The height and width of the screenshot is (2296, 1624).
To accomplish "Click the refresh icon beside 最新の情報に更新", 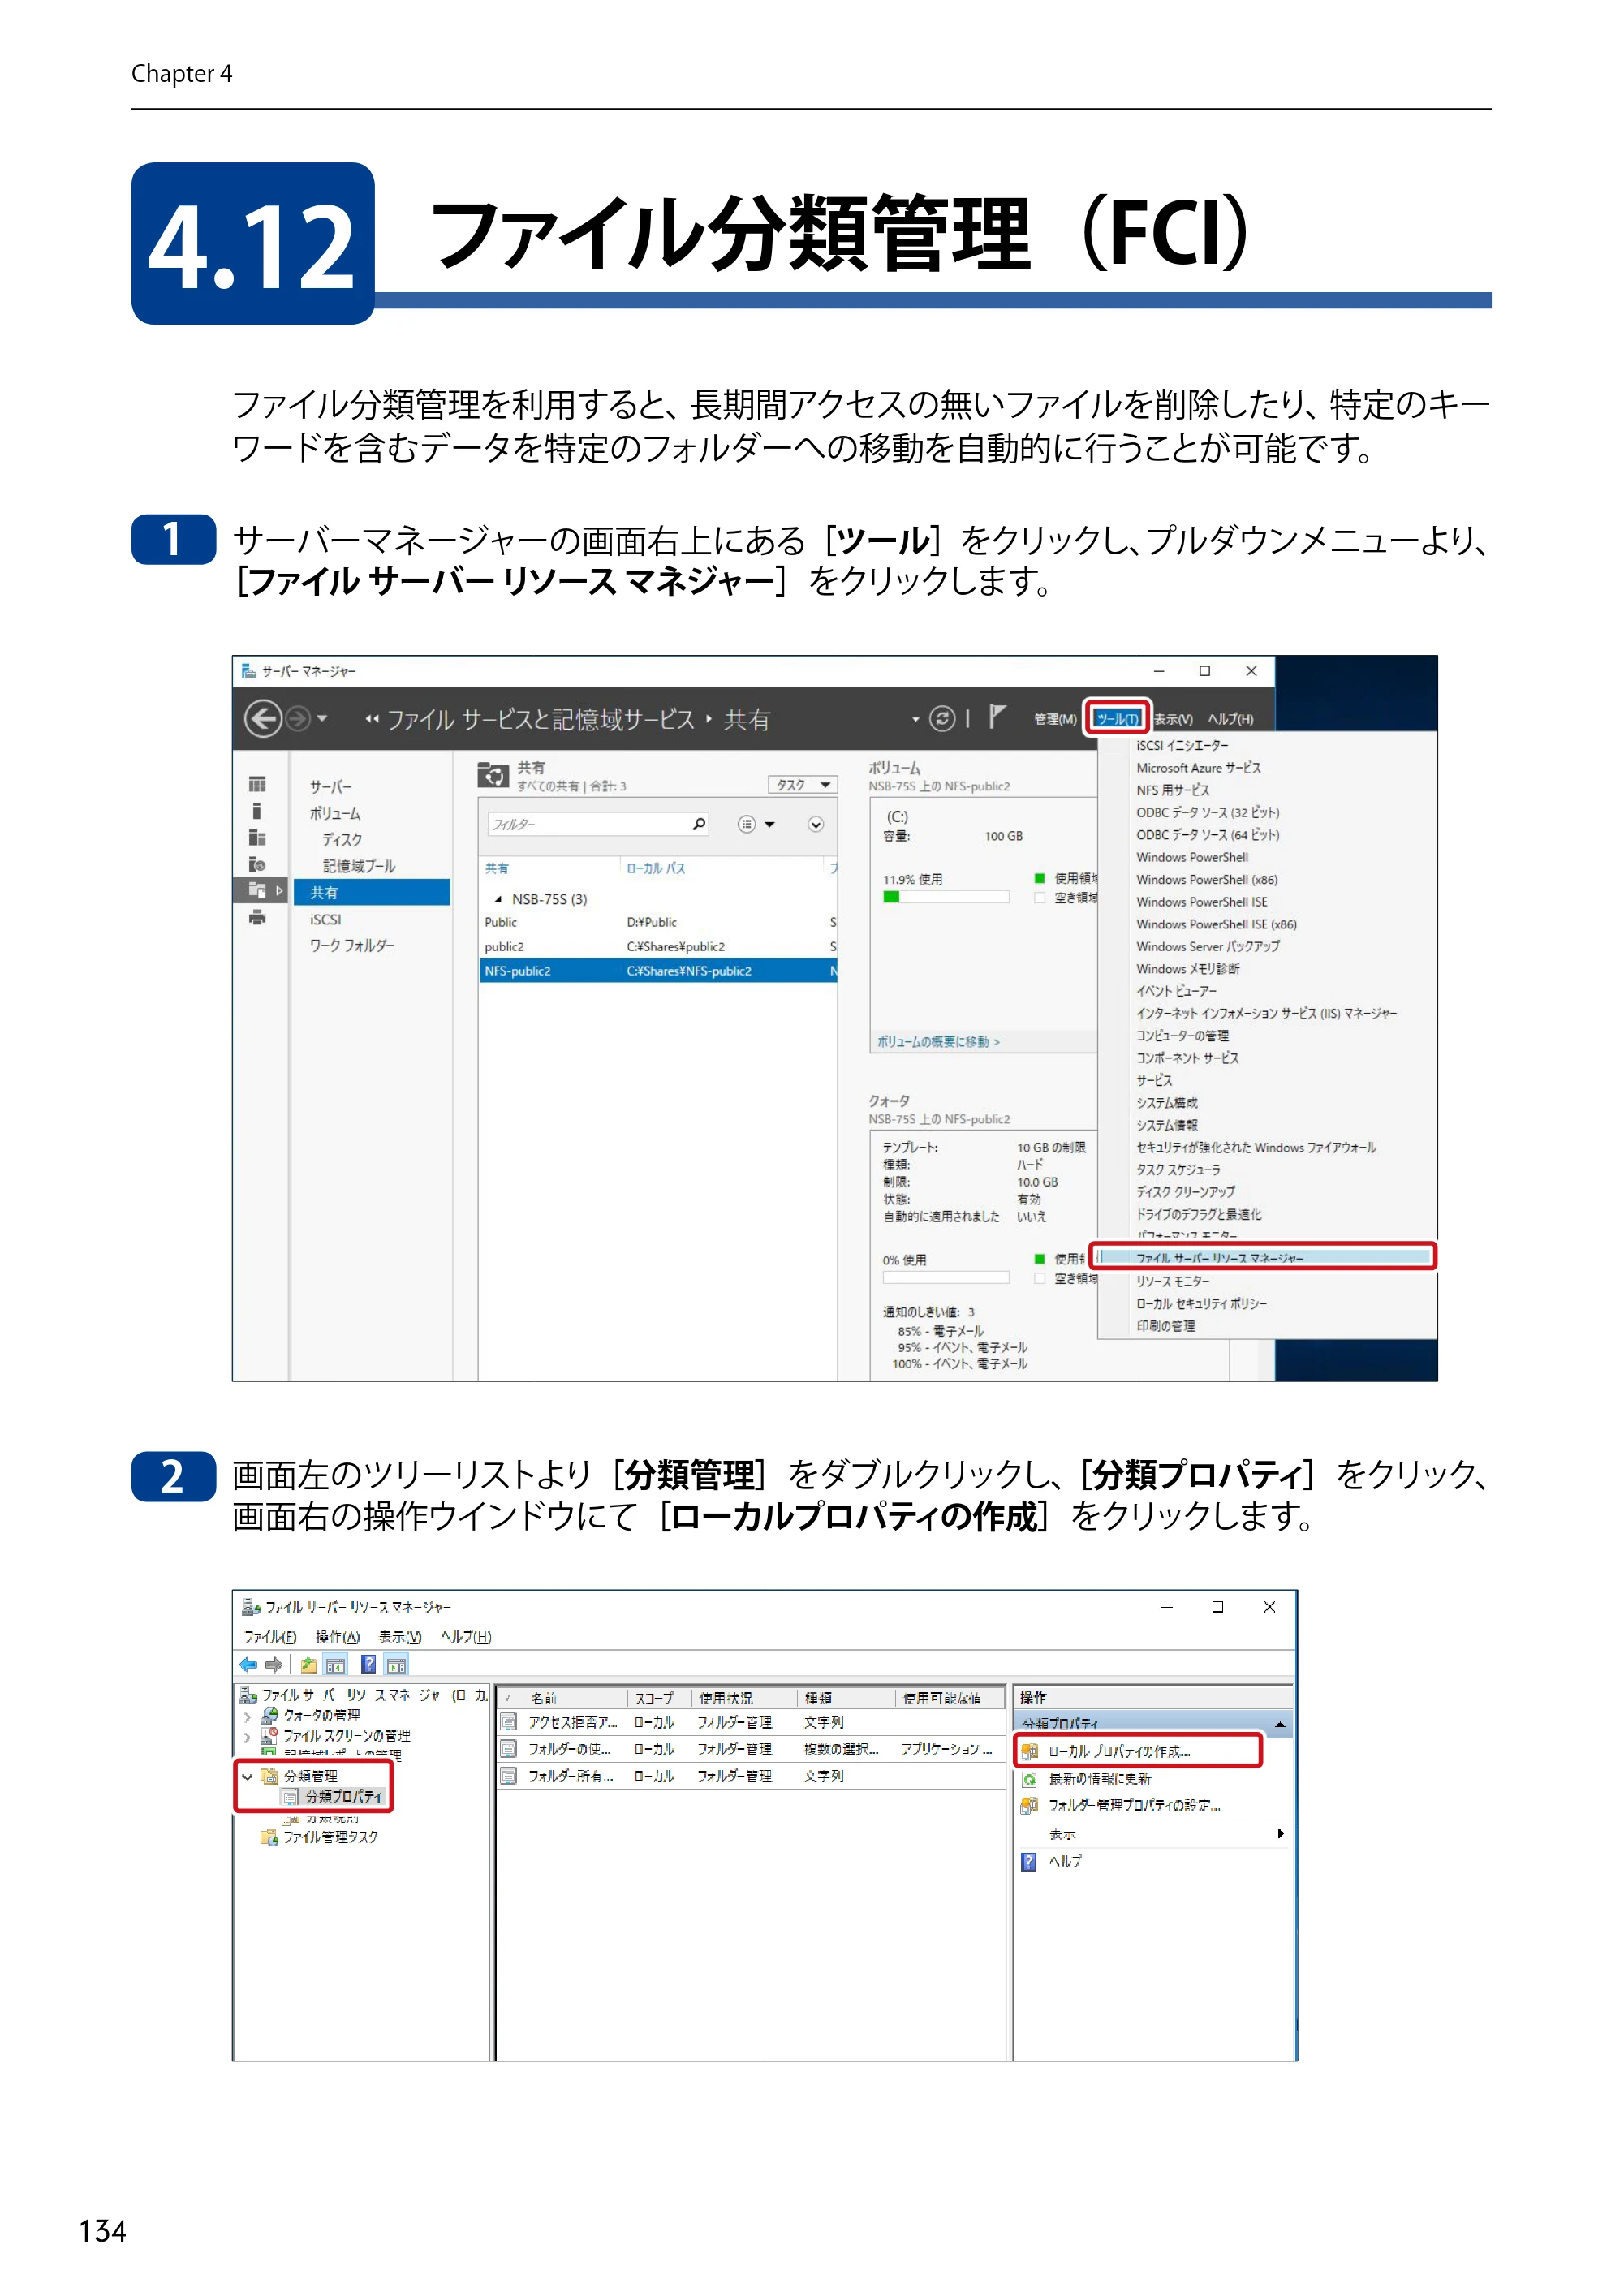I will [x=1029, y=1779].
